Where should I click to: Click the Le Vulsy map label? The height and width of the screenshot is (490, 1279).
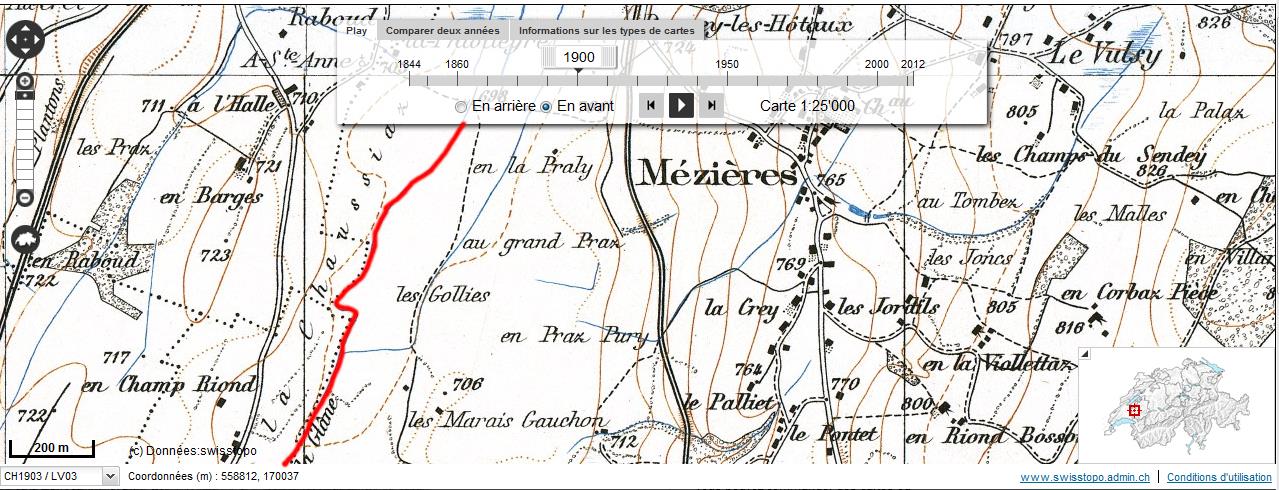pyautogui.click(x=1104, y=54)
